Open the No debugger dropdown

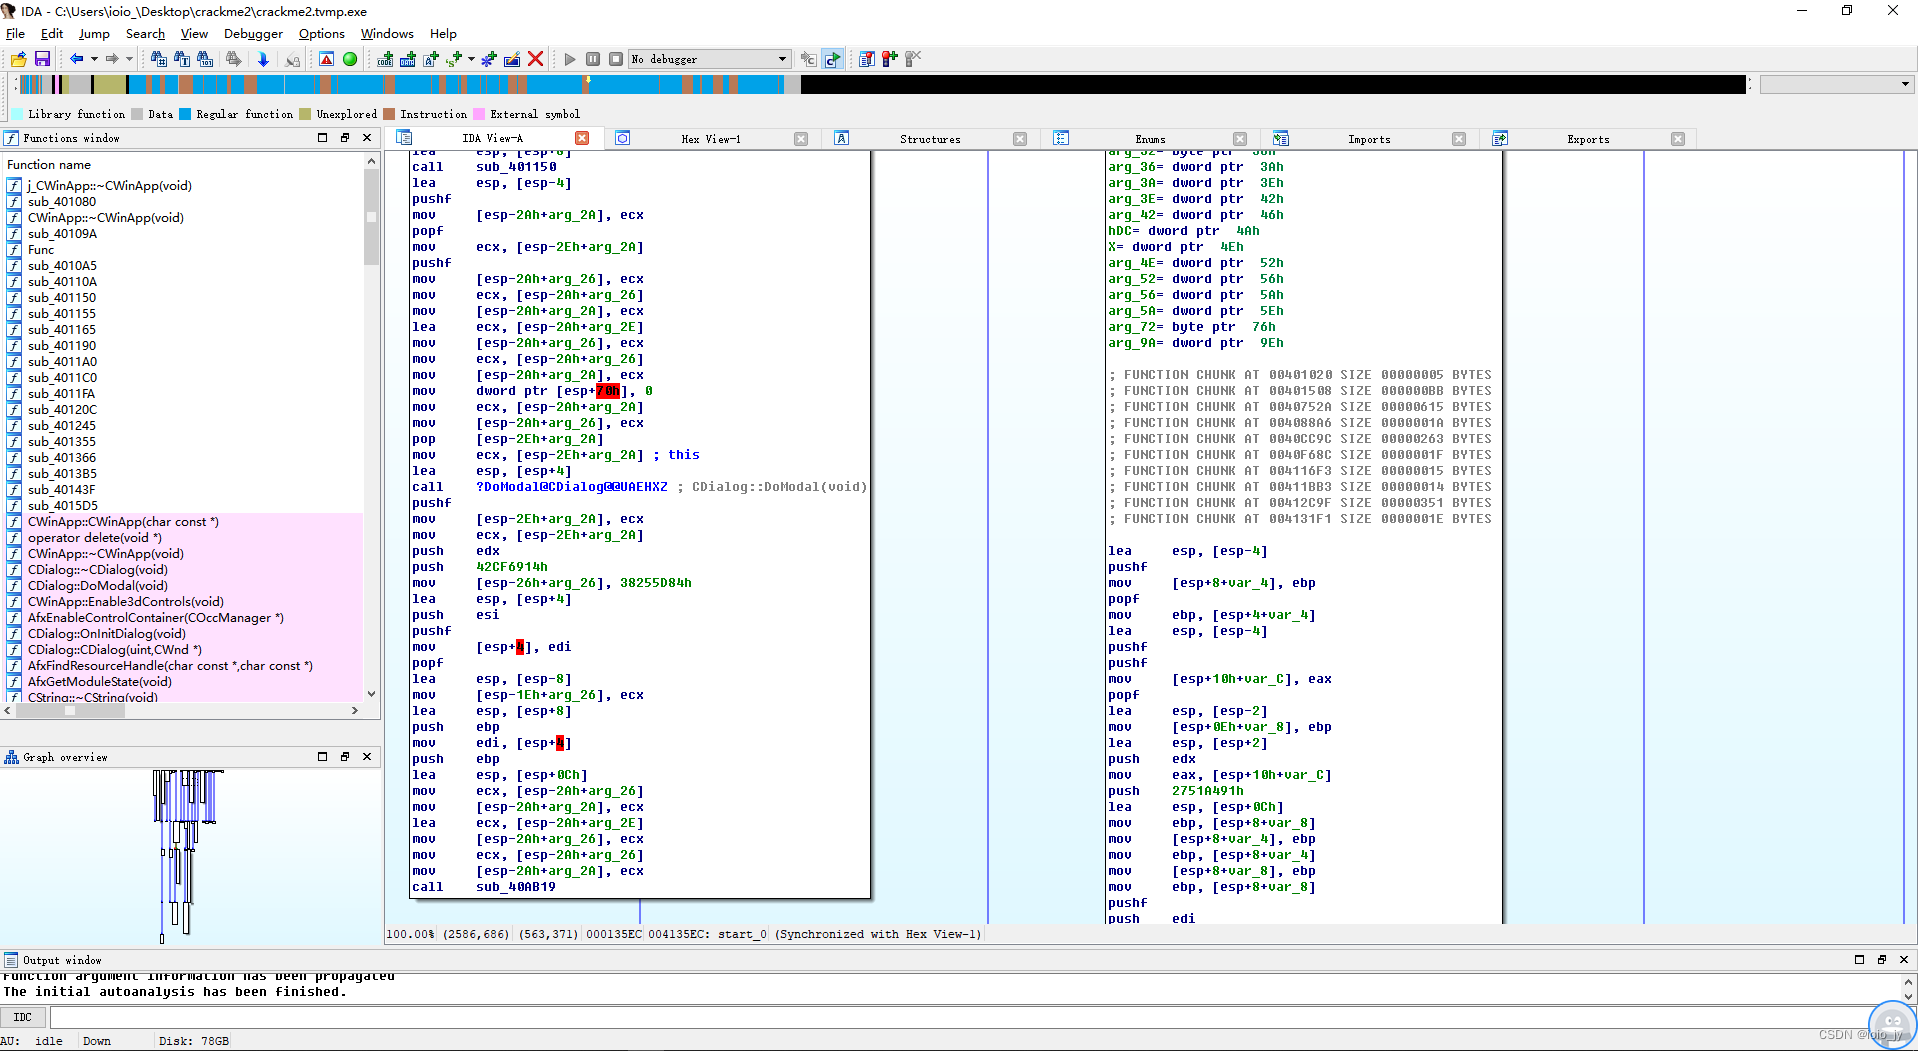tap(782, 60)
